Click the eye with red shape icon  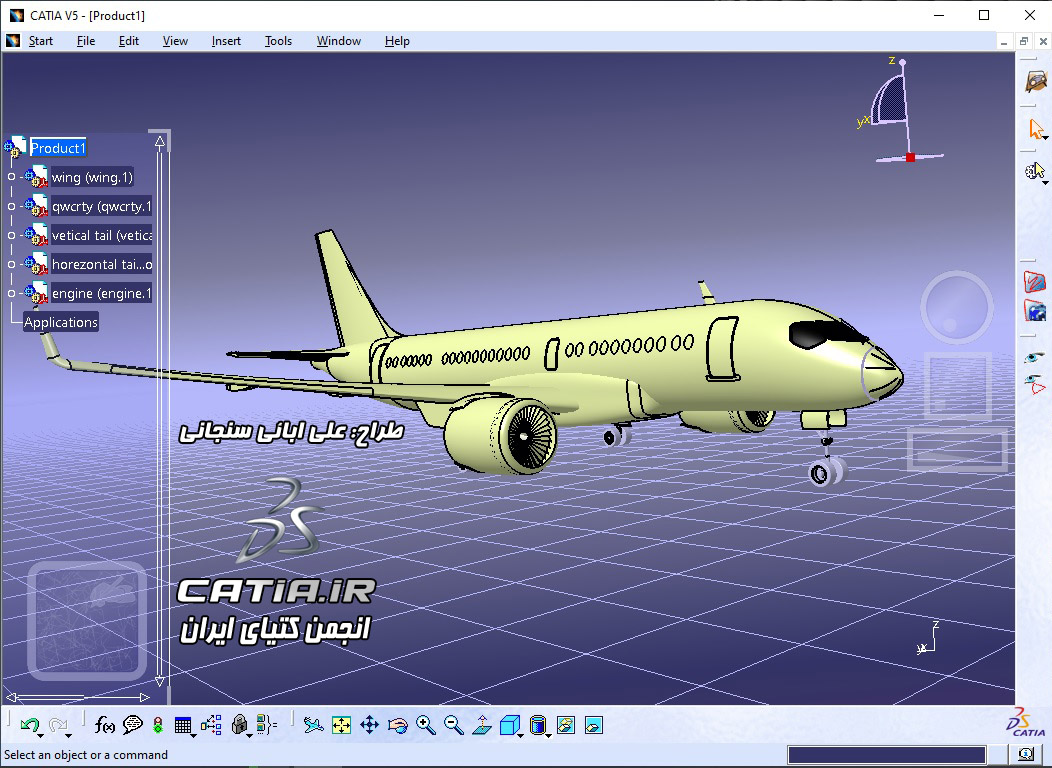point(1035,384)
